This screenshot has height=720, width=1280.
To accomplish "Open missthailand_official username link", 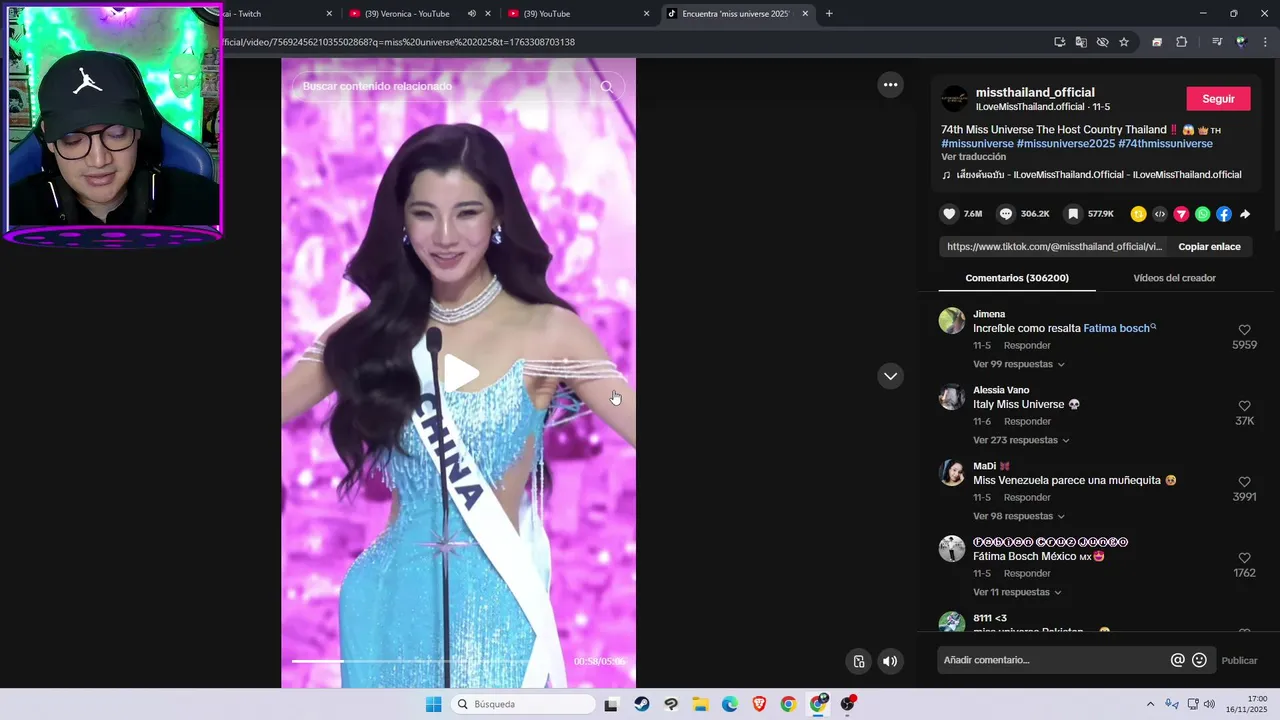I will coord(1035,92).
